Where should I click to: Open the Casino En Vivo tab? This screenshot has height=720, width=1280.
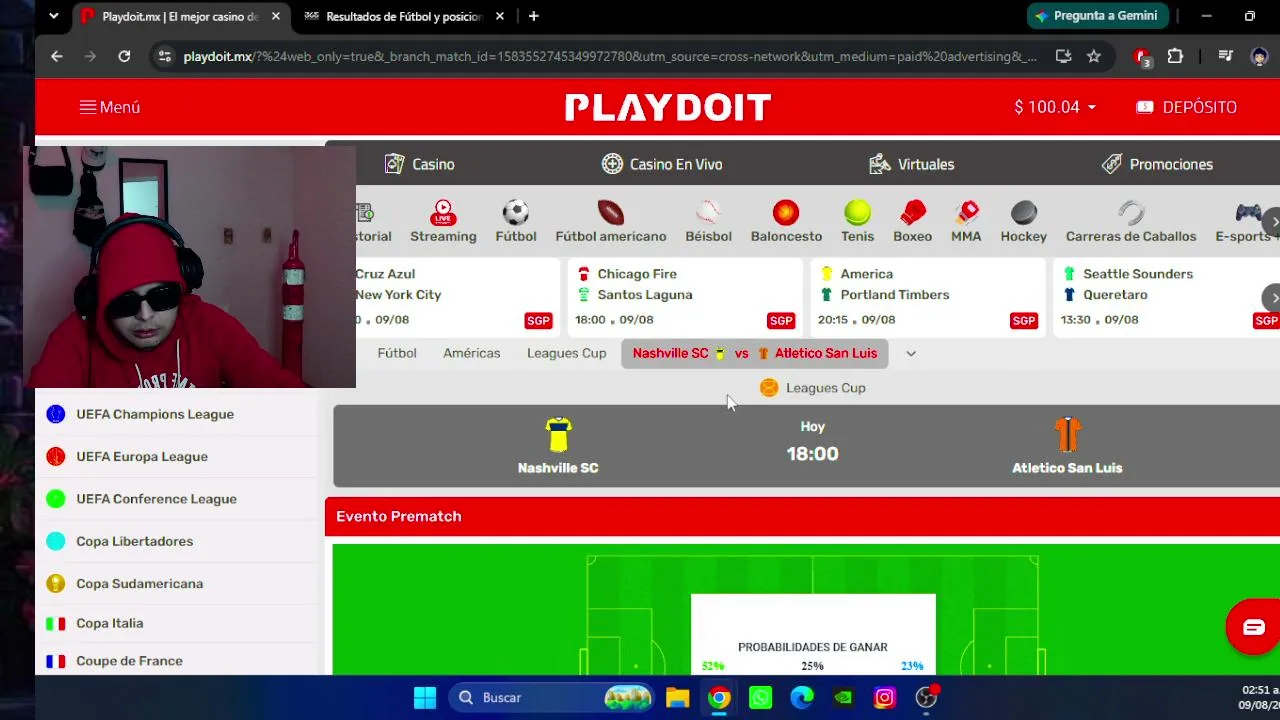click(662, 164)
